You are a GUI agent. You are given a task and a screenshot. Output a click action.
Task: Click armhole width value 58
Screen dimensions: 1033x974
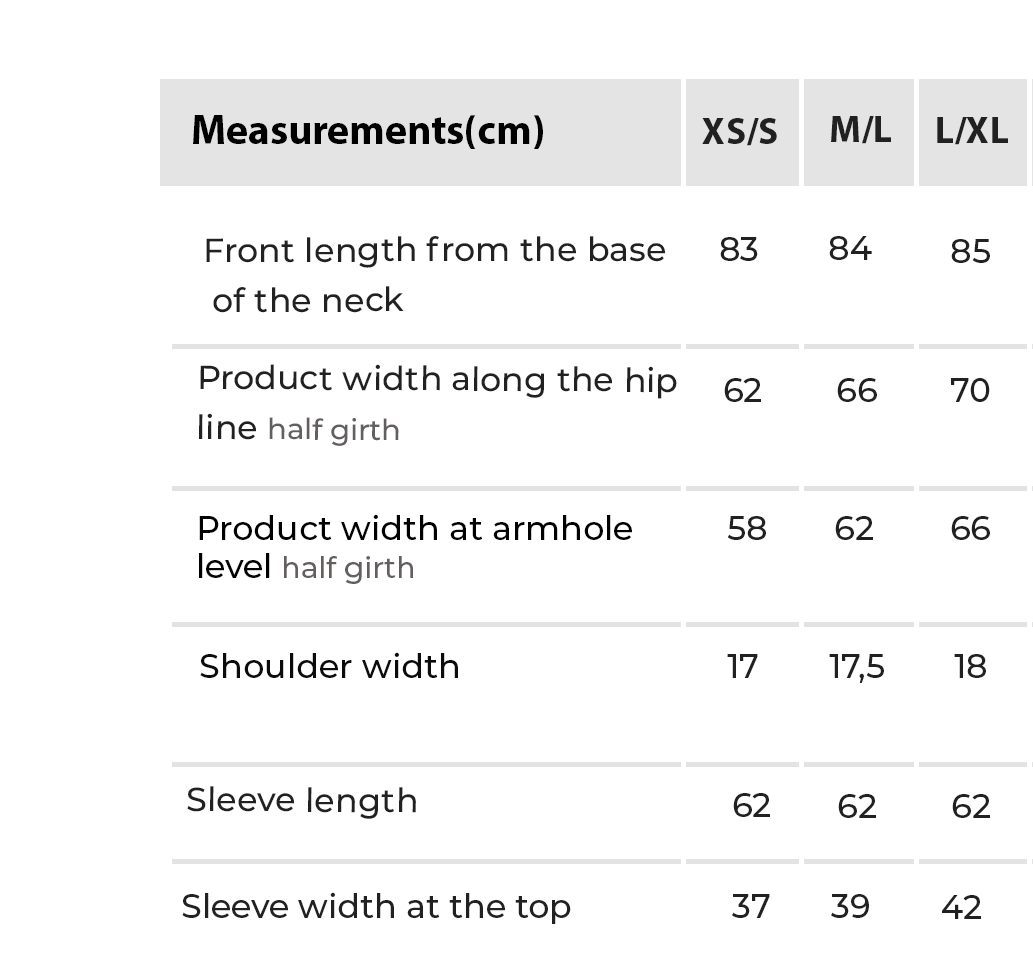(747, 529)
